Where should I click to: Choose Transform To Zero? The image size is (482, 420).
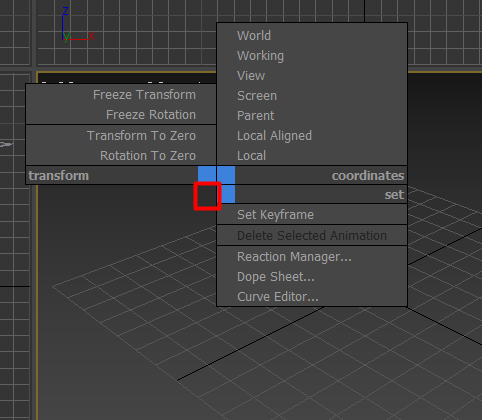121,136
